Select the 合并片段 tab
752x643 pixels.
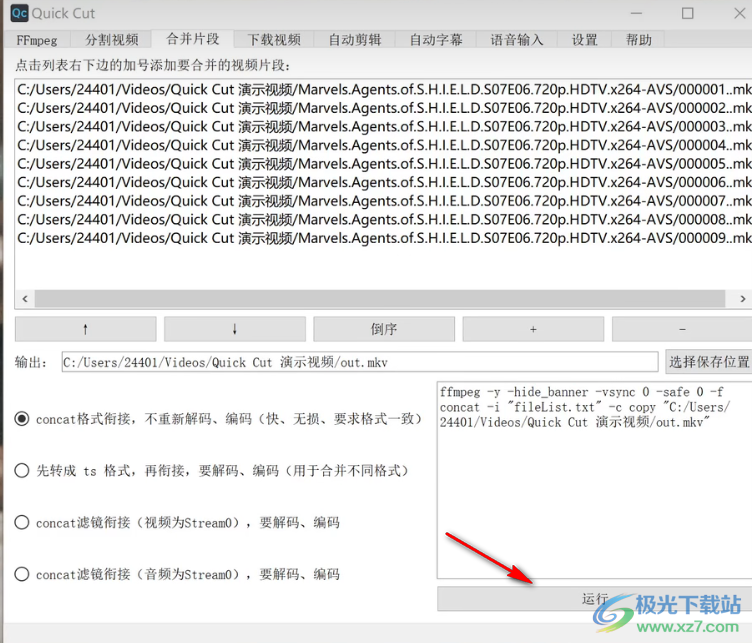click(x=193, y=39)
